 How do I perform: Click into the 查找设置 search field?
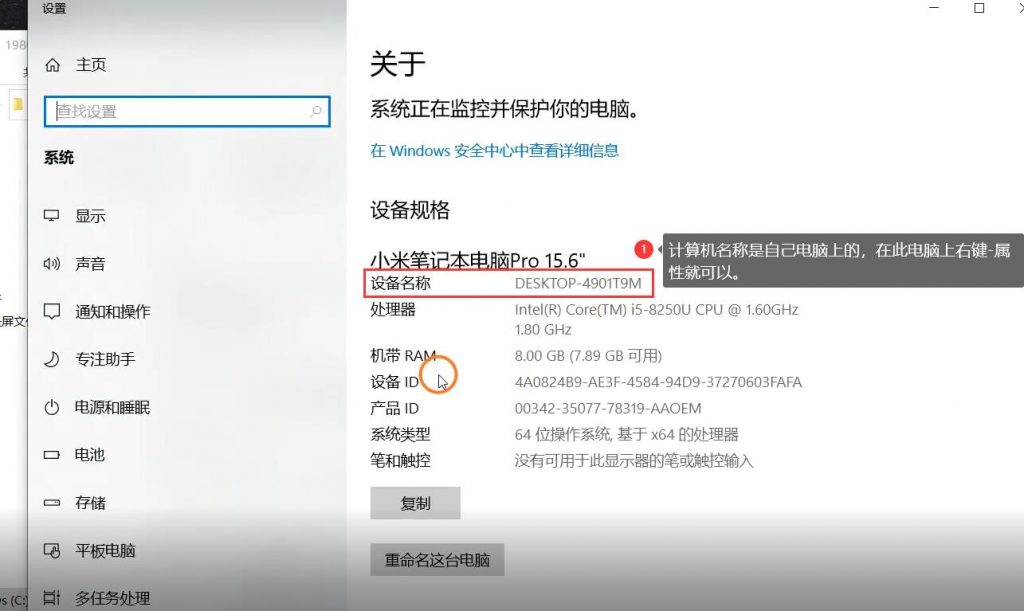click(187, 112)
